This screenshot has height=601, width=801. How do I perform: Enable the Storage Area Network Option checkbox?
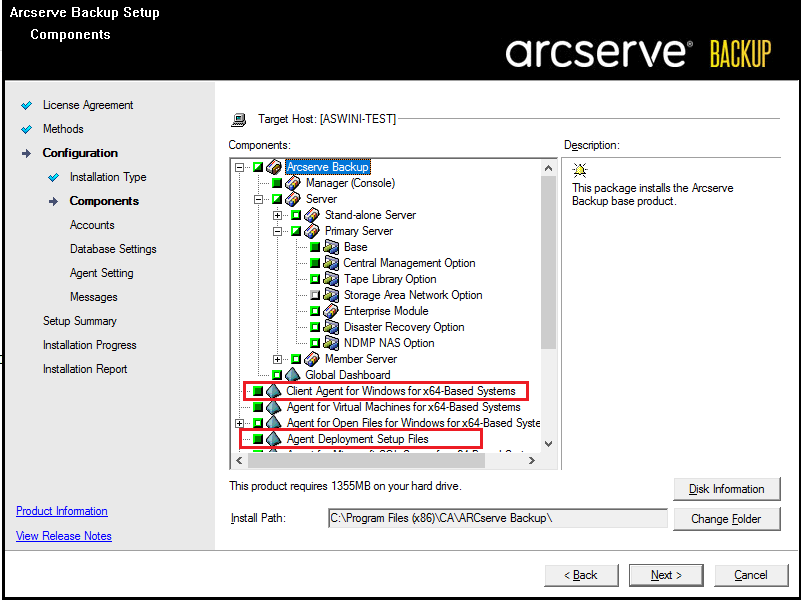[315, 295]
